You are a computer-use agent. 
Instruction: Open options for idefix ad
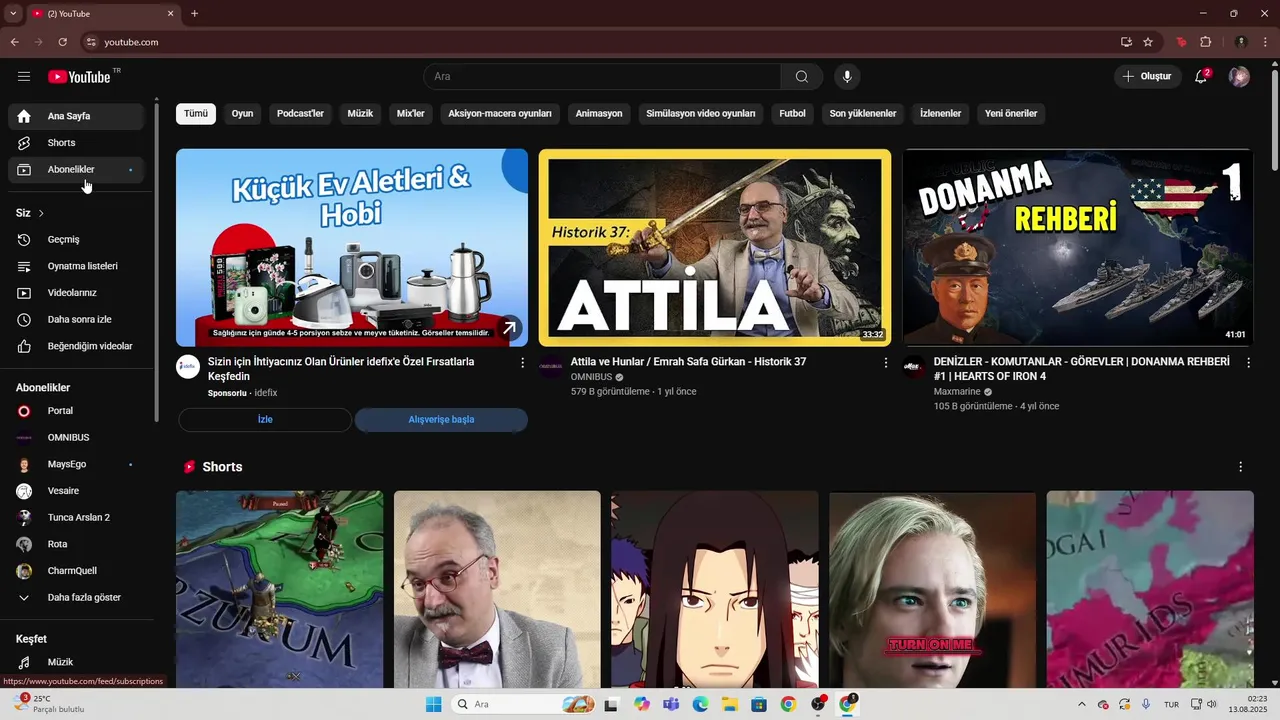pyautogui.click(x=522, y=363)
